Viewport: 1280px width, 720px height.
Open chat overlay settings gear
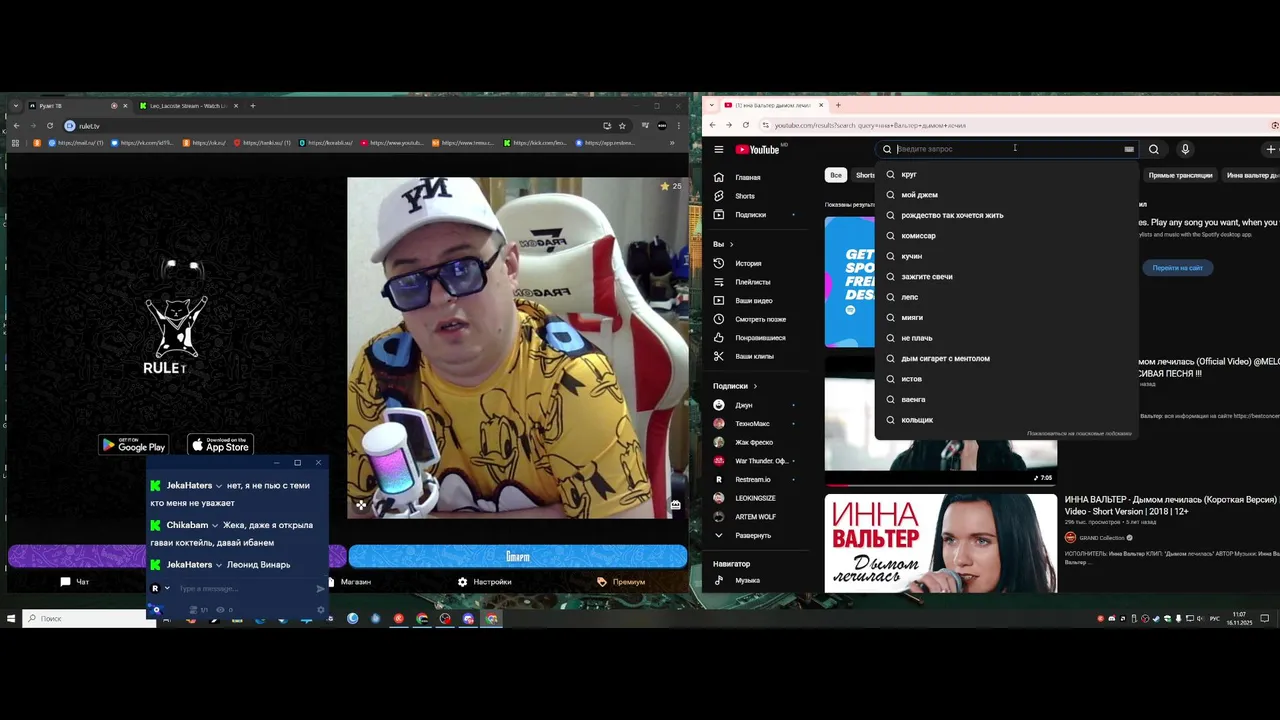click(321, 609)
